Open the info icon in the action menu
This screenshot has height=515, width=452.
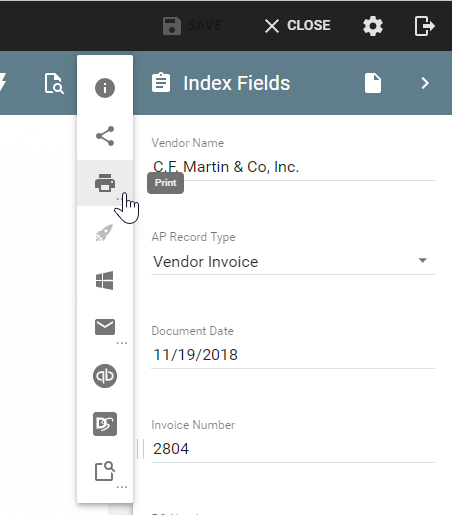click(105, 88)
